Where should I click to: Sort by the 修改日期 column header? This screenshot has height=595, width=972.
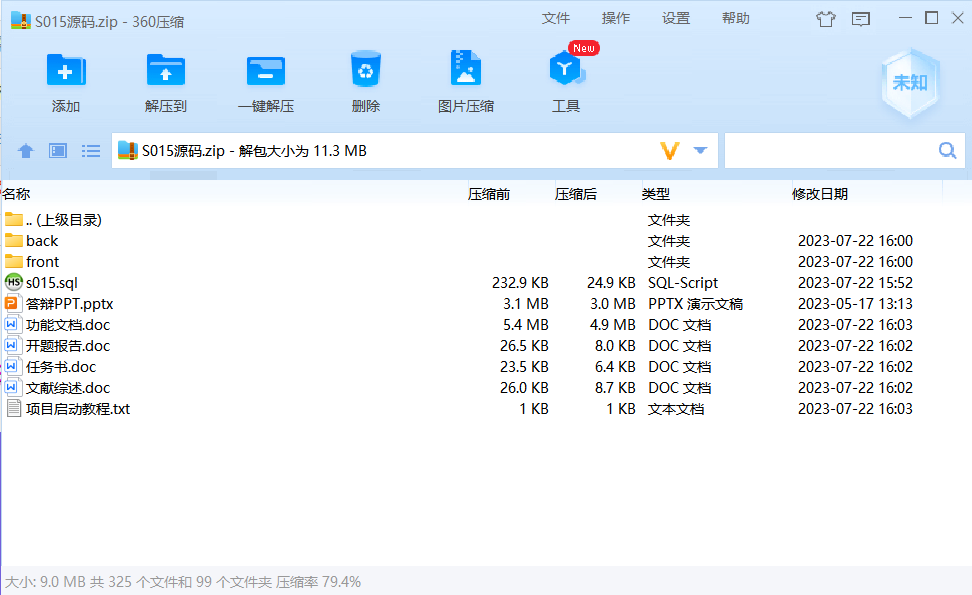click(x=820, y=194)
